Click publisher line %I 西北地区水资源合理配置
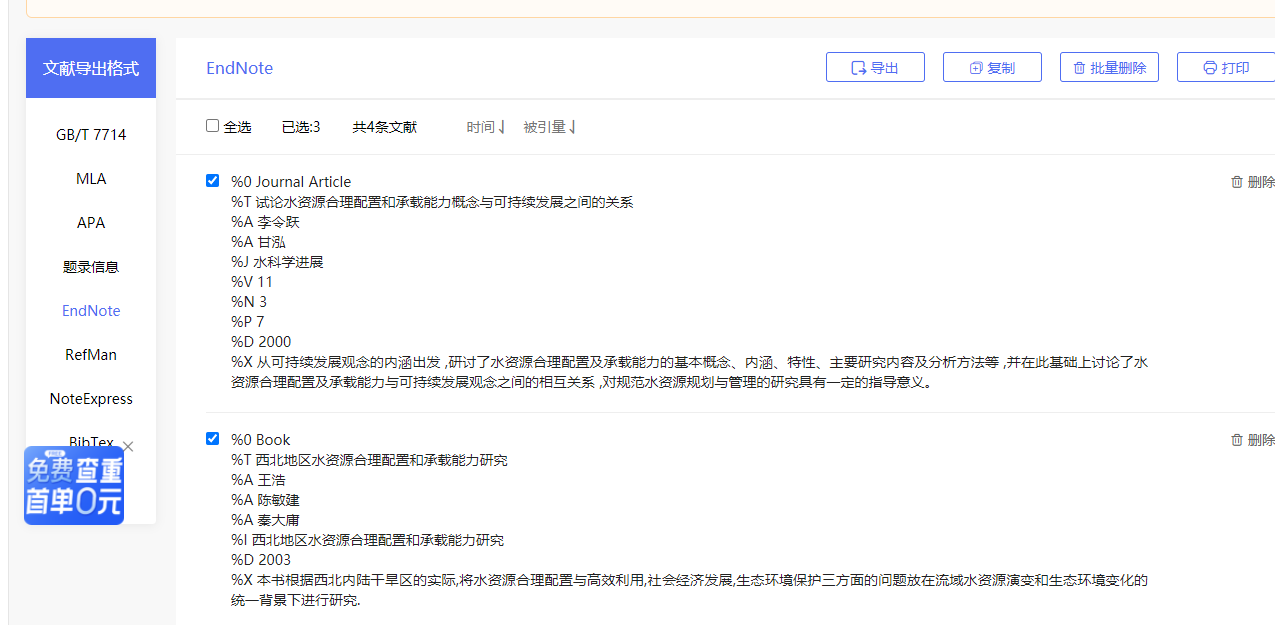 [367, 540]
